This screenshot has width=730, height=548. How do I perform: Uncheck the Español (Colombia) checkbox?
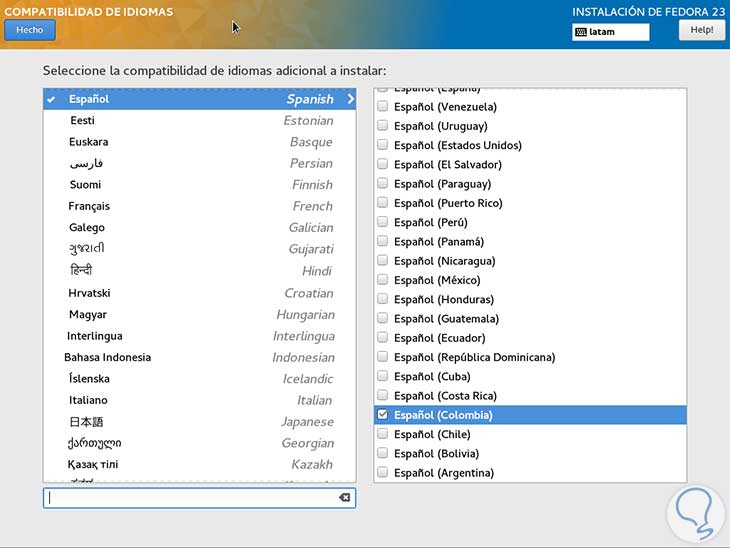(382, 415)
